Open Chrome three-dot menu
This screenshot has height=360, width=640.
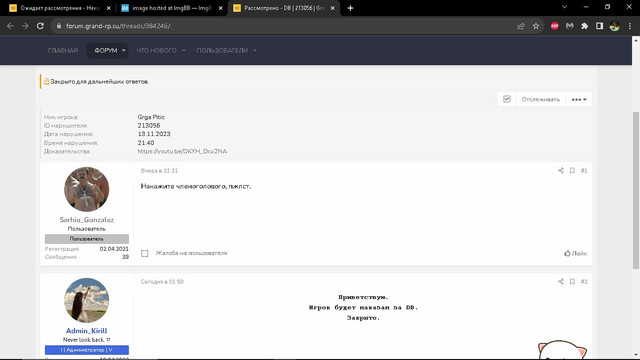[x=630, y=26]
